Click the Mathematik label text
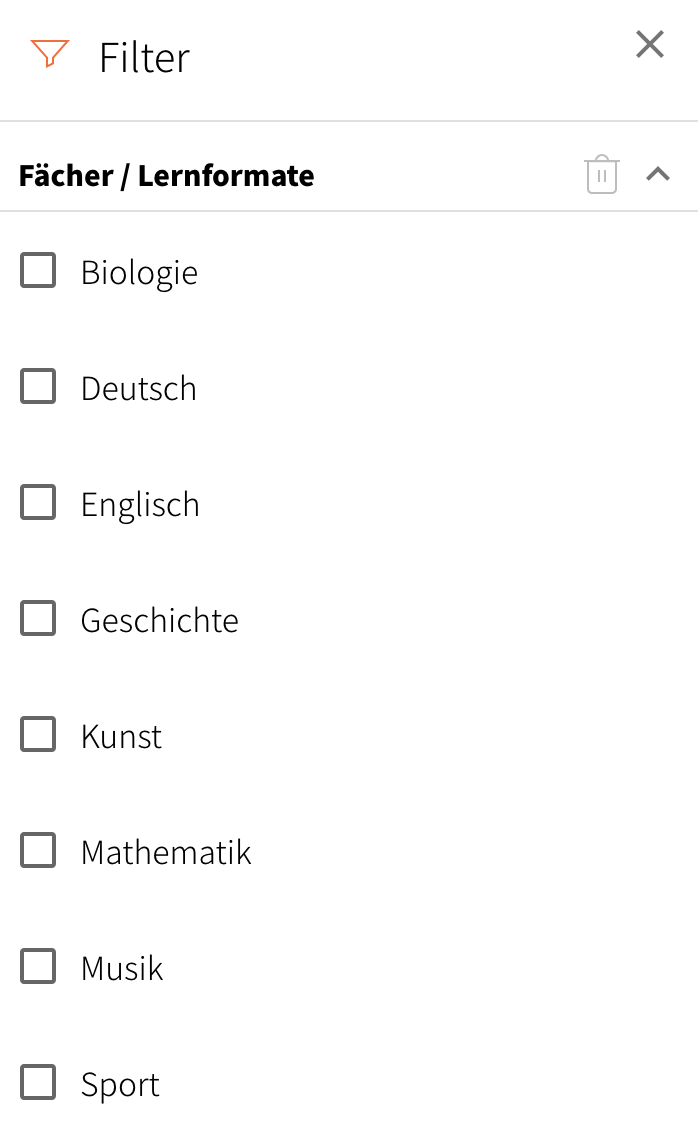Viewport: 698px width, 1148px height. click(166, 852)
